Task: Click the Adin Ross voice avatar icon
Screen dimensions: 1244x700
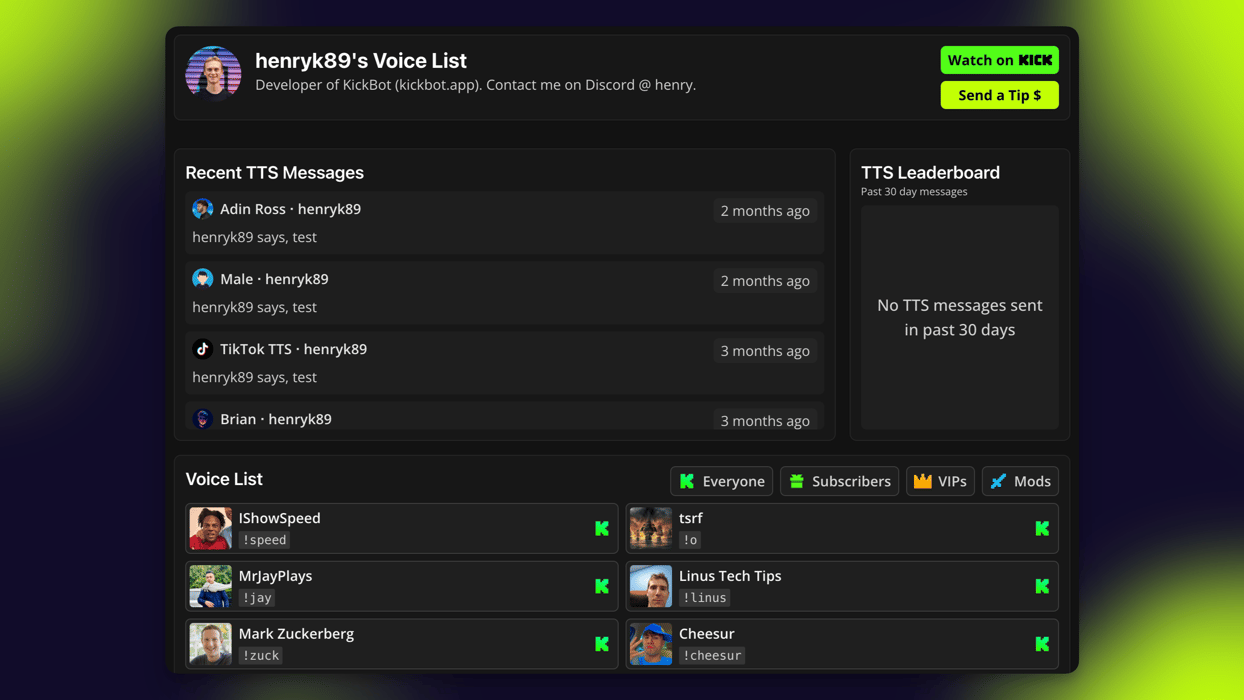Action: click(x=202, y=209)
